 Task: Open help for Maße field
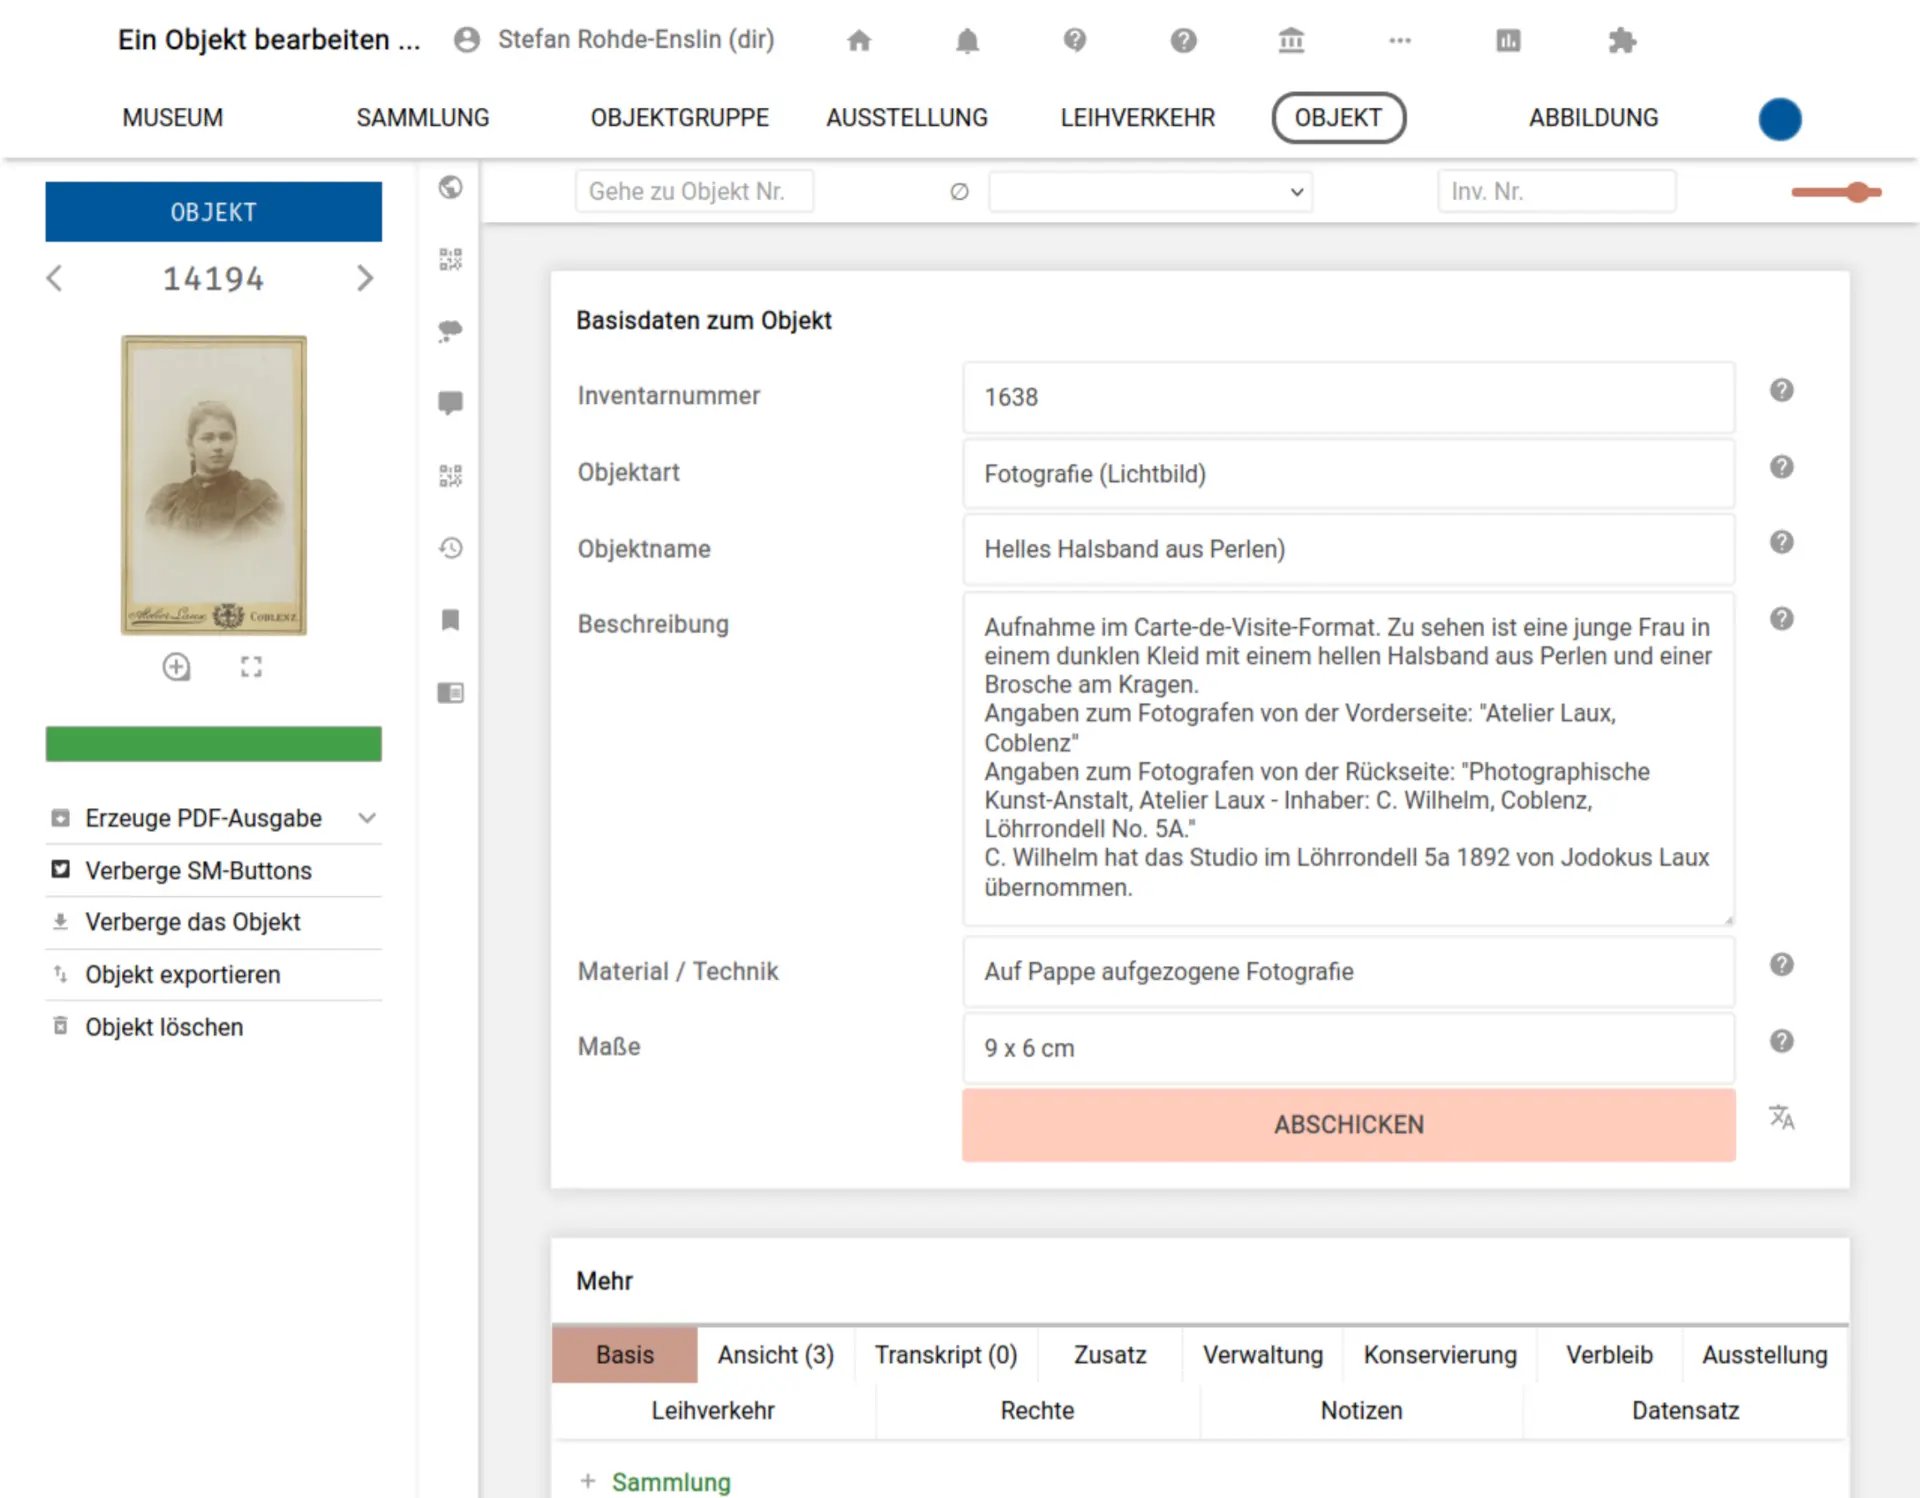coord(1781,1041)
